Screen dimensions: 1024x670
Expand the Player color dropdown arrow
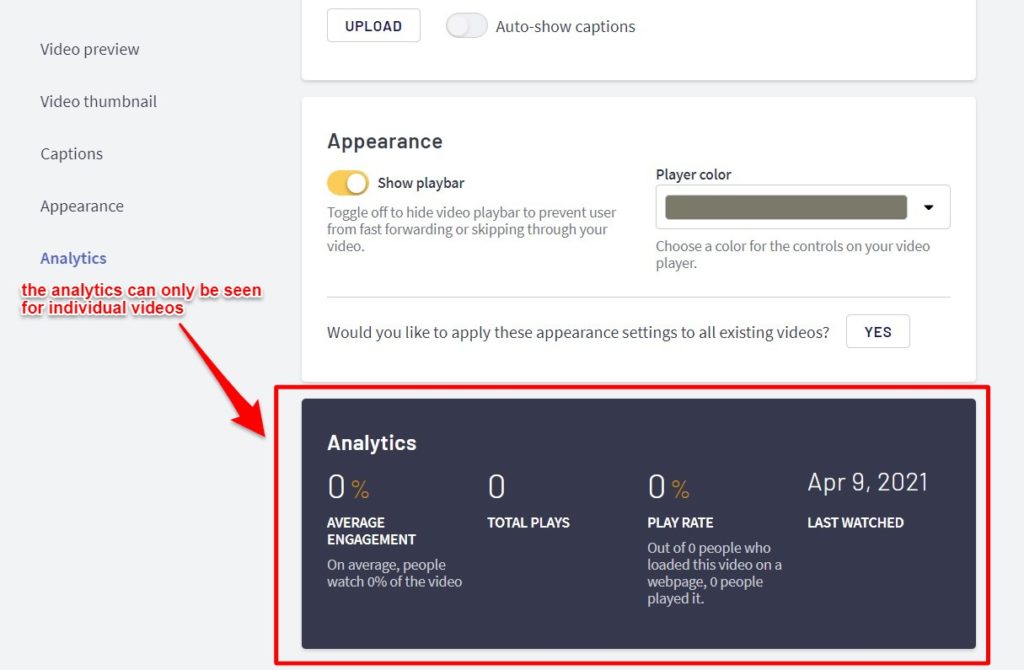(928, 207)
